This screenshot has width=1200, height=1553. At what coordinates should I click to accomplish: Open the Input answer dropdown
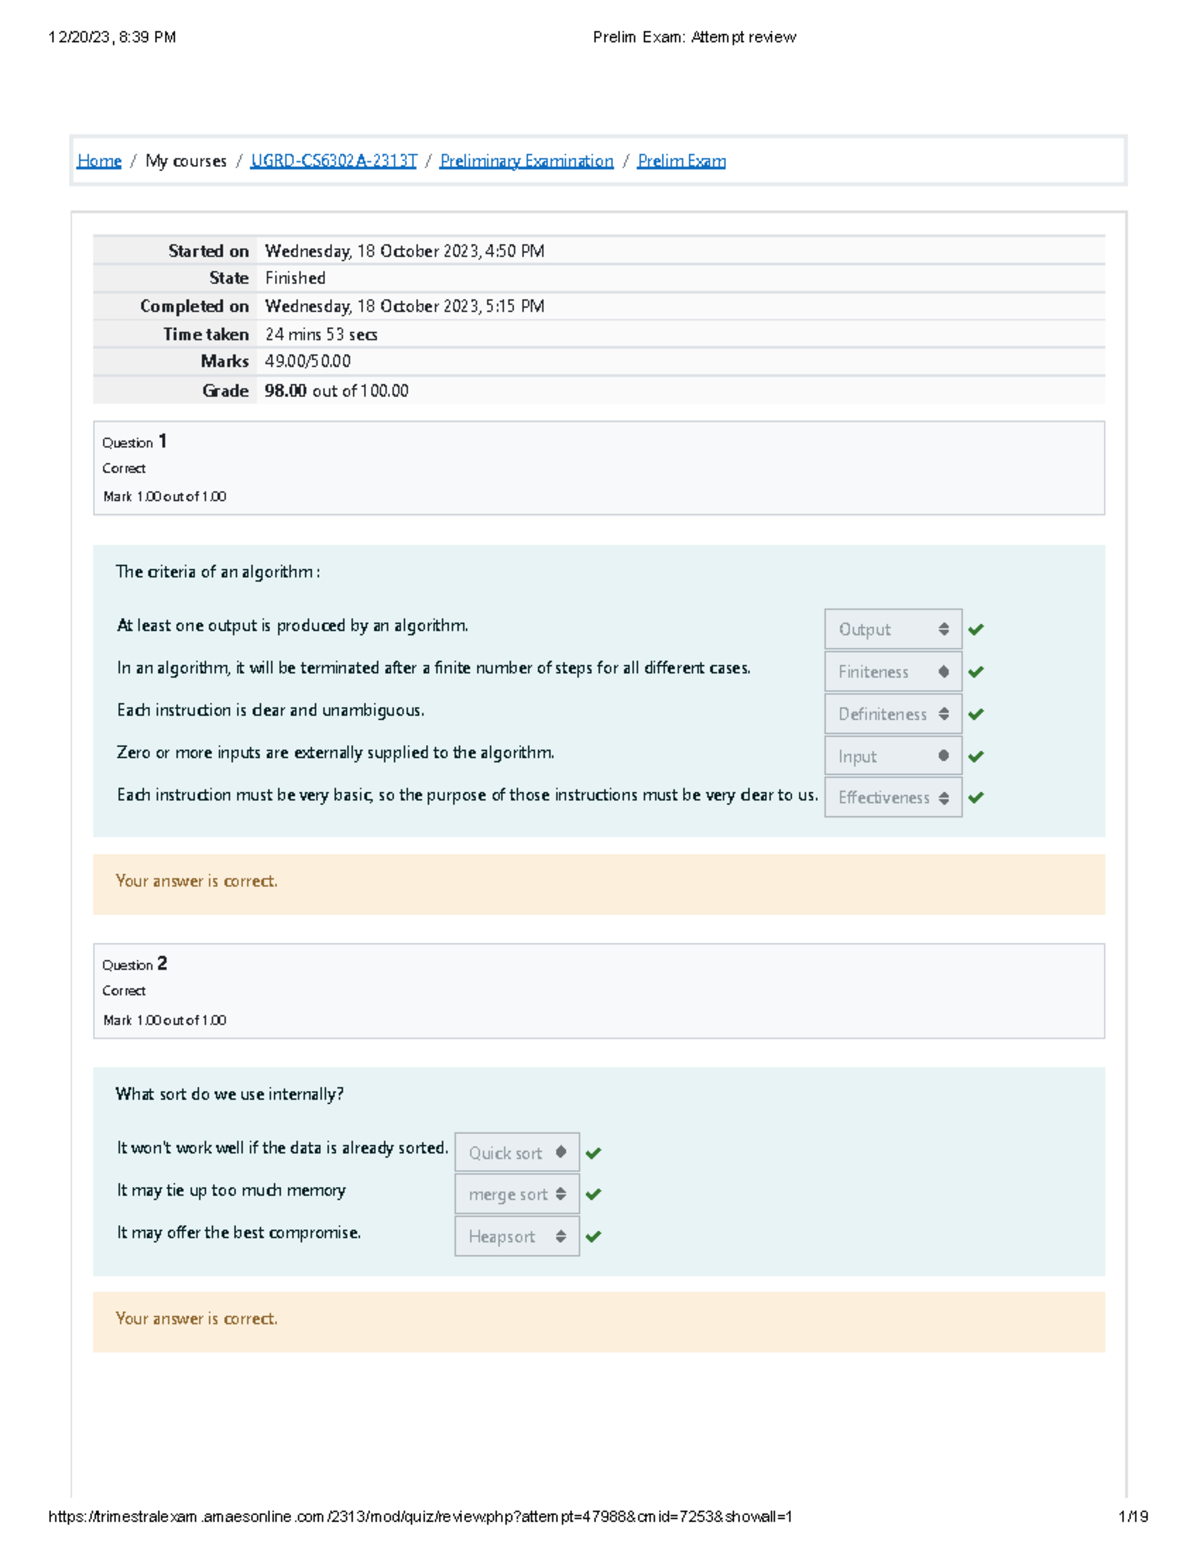pyautogui.click(x=892, y=757)
